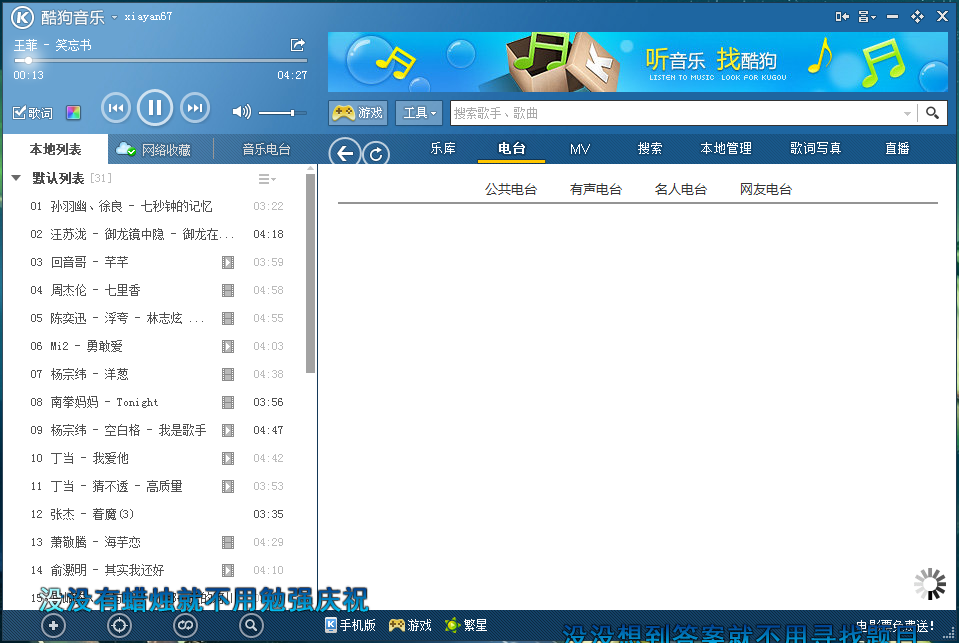This screenshot has width=959, height=643.
Task: Seek within the song progress bar
Action: (160, 61)
